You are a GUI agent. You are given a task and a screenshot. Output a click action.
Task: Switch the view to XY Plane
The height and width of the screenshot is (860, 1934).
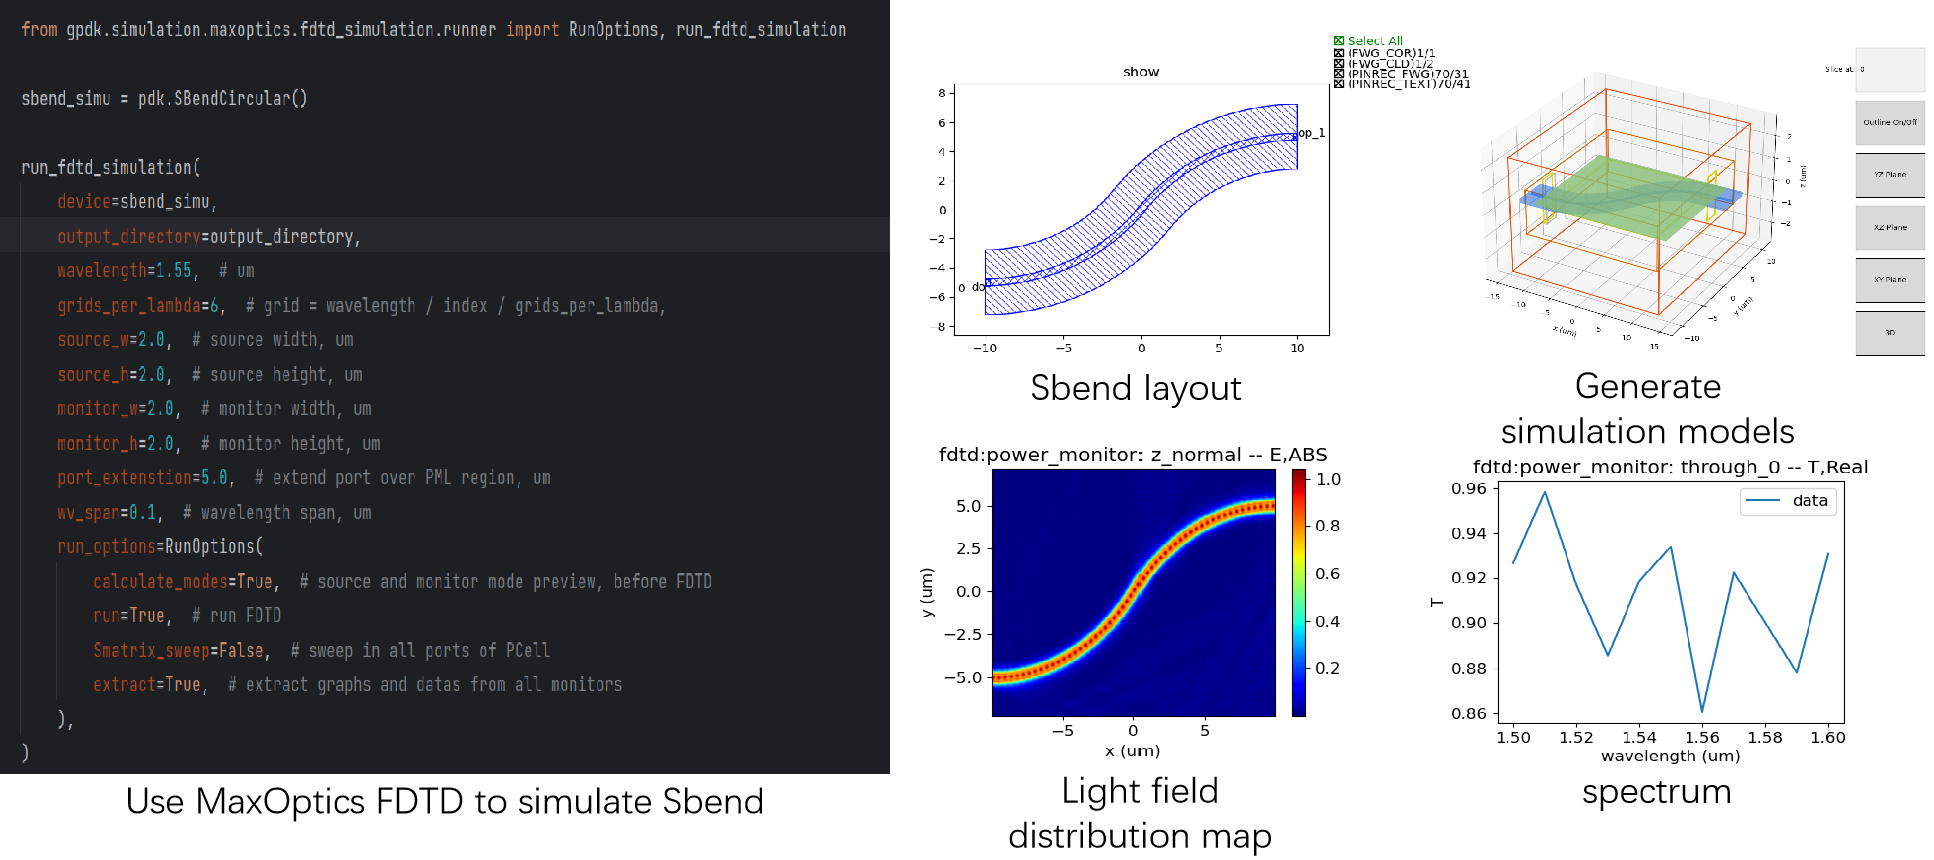click(x=1889, y=280)
